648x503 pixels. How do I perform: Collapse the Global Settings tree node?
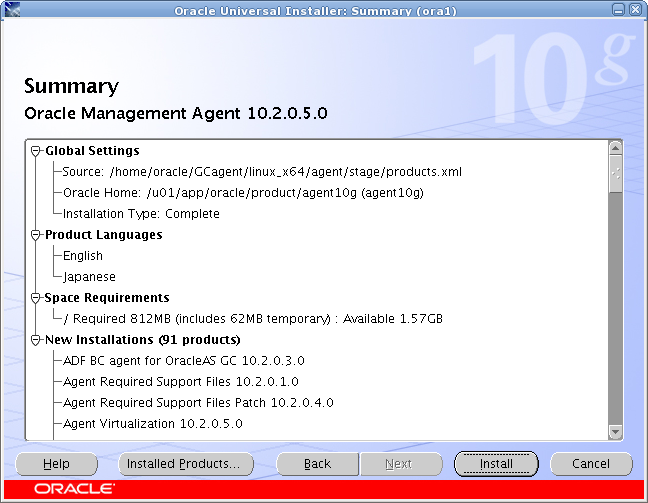[x=36, y=151]
